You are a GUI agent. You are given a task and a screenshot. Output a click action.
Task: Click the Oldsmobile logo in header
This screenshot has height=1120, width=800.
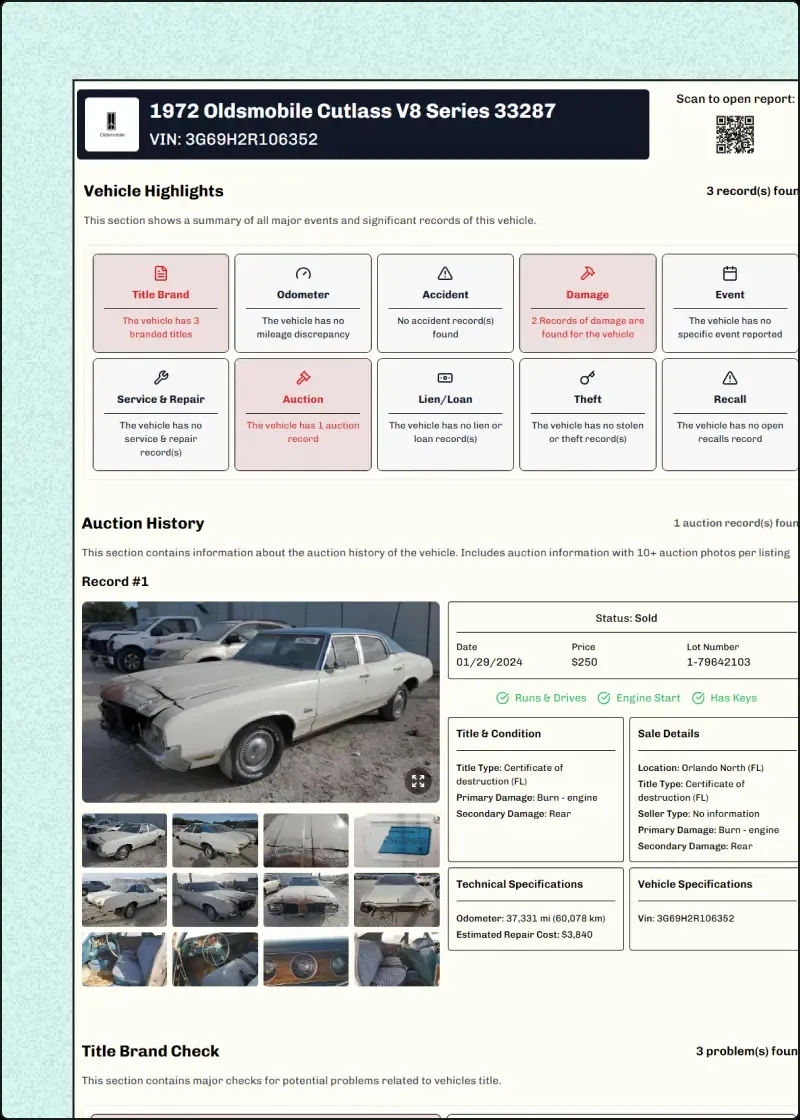click(x=111, y=124)
